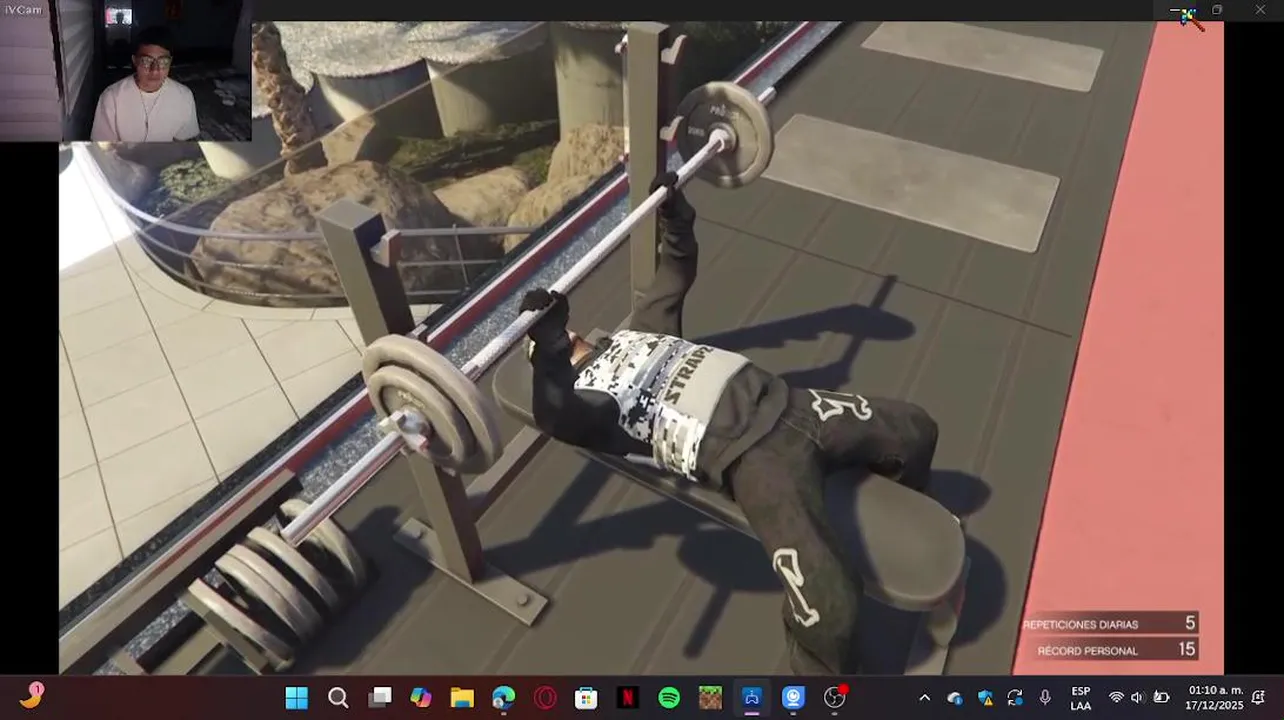Expand hidden tray icons chevron
The image size is (1284, 720).
pyautogui.click(x=924, y=698)
